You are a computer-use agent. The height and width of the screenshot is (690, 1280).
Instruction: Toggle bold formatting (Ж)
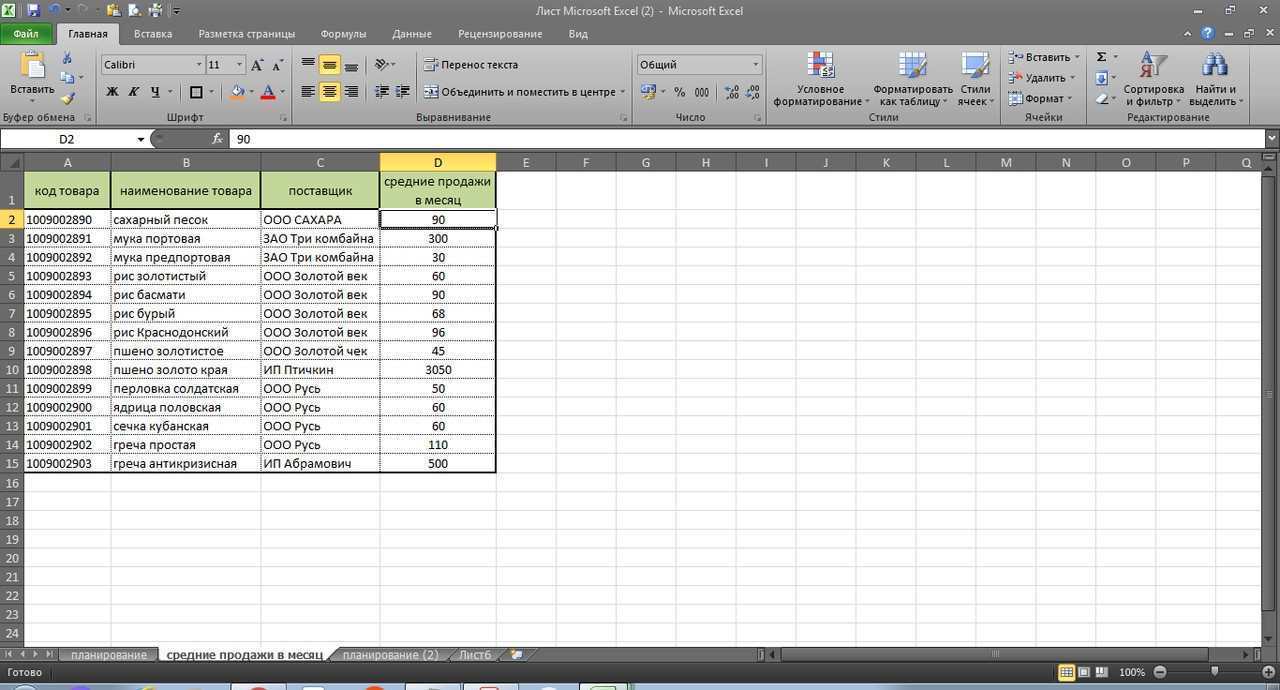(x=112, y=92)
